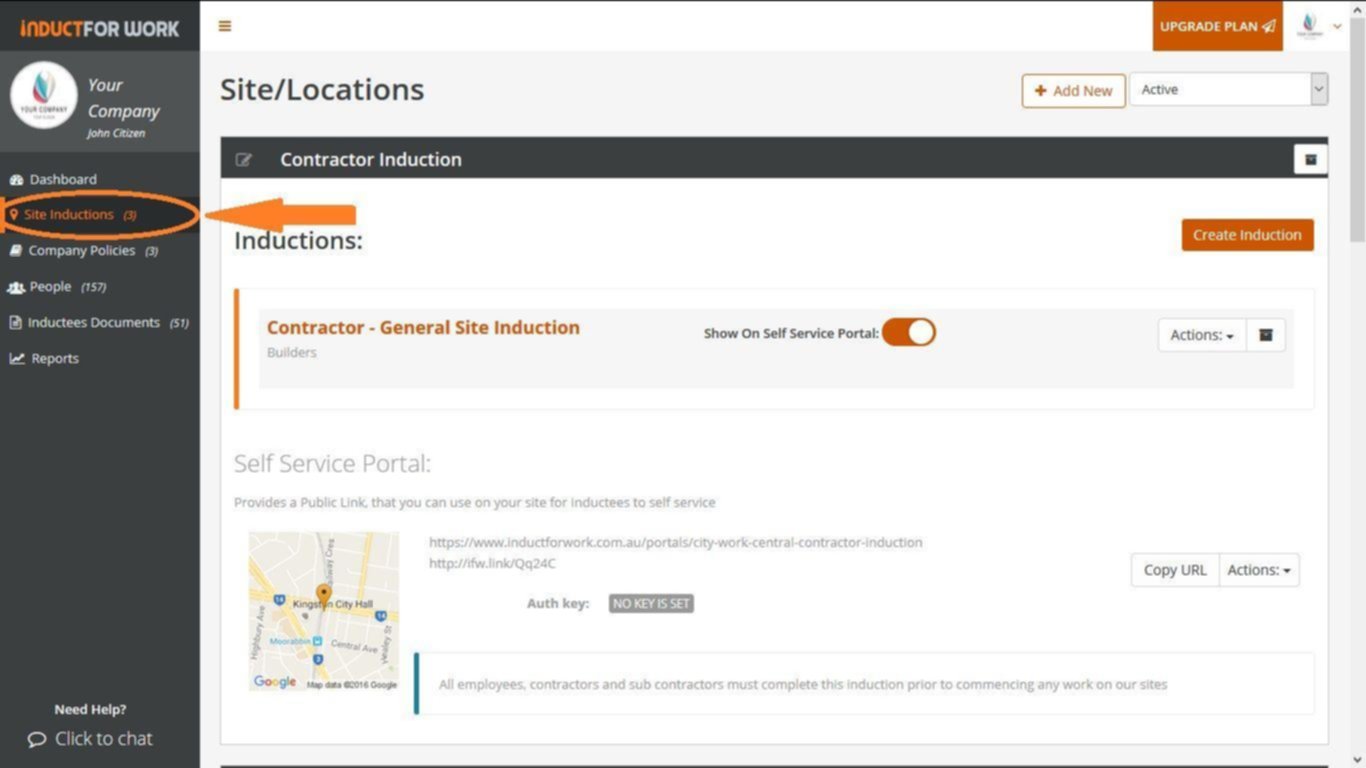This screenshot has width=1366, height=768.
Task: Open the user account avatar in top bar
Action: [x=1309, y=26]
